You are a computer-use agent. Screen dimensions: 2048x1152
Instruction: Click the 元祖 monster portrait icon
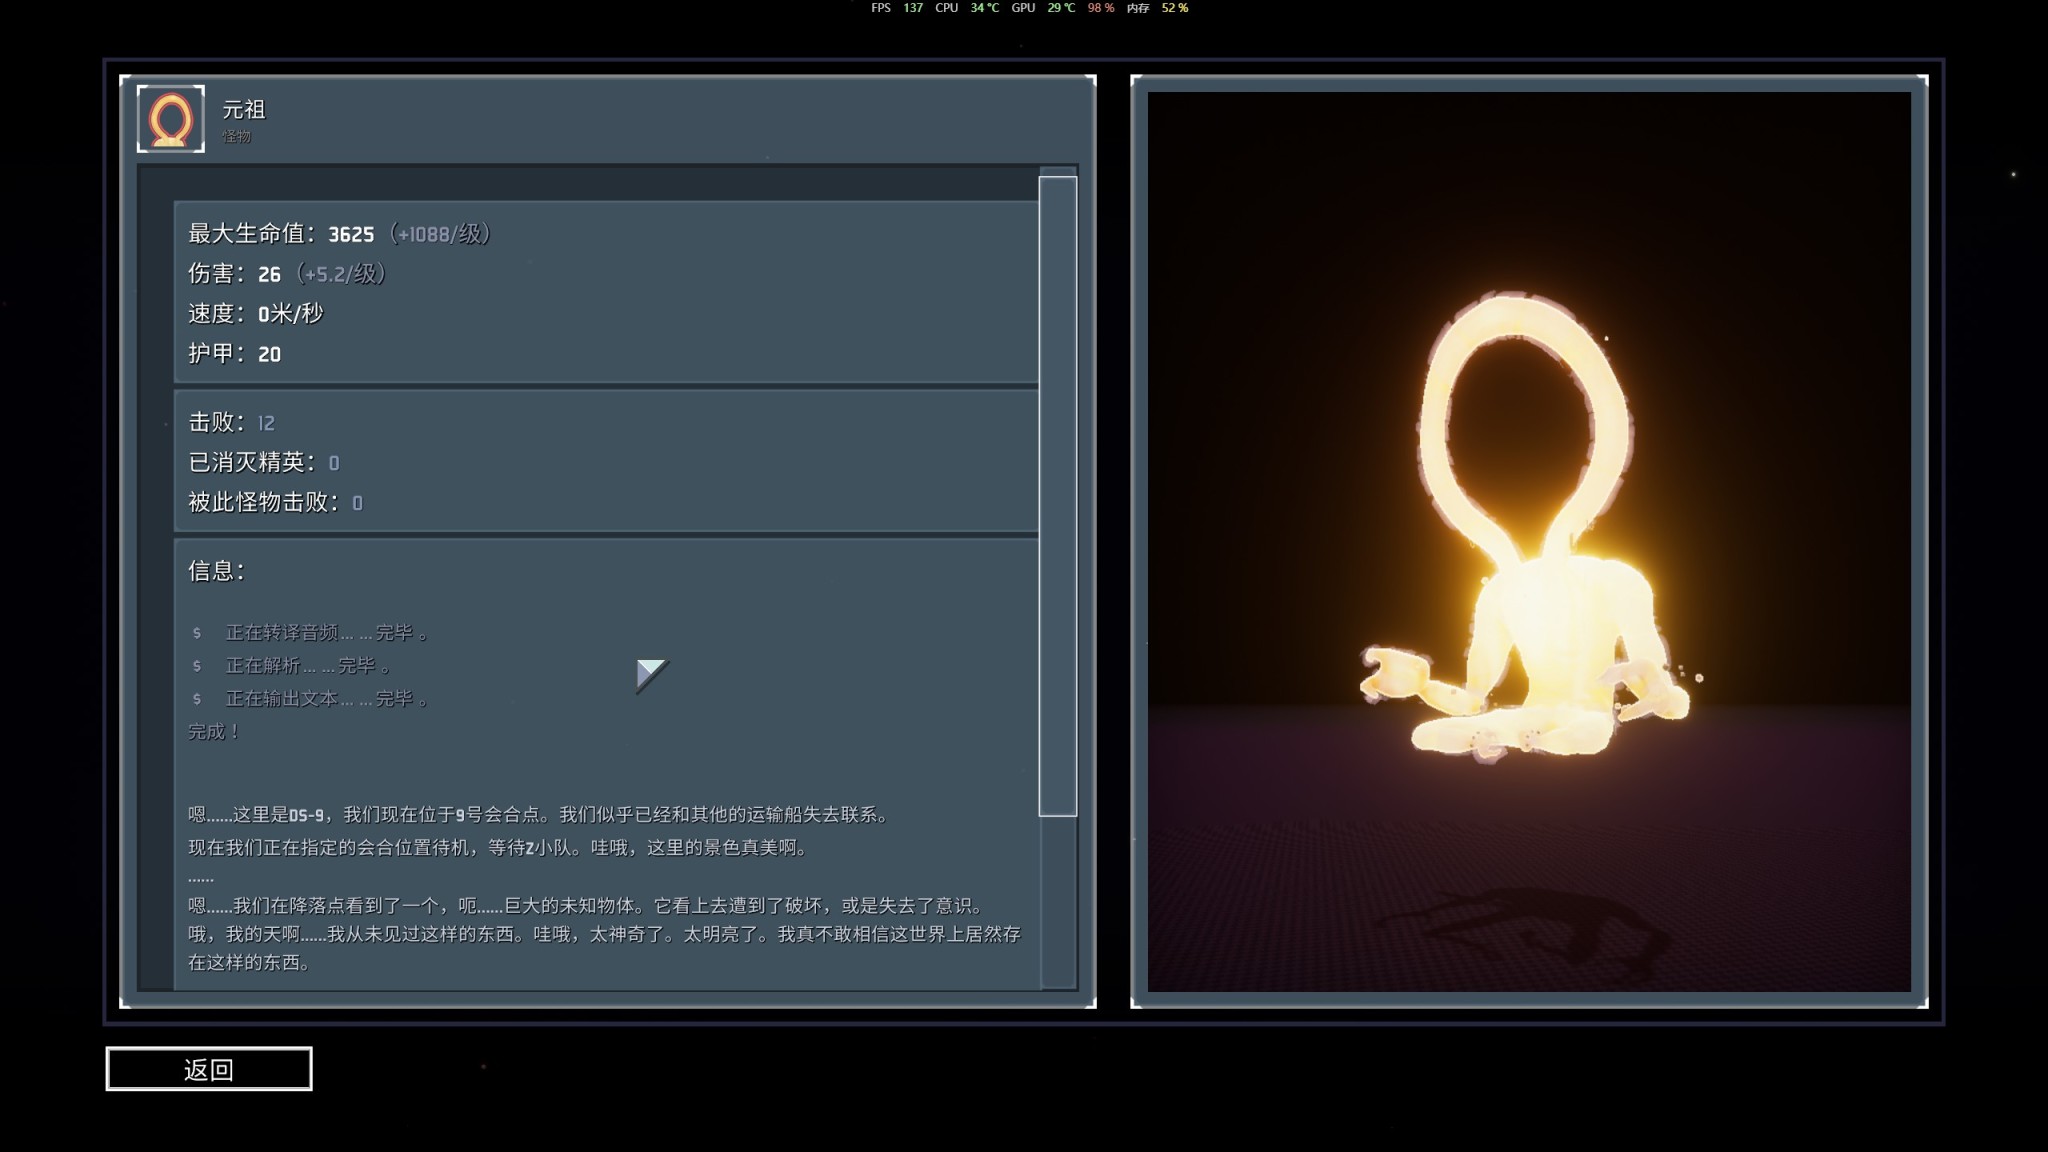pos(171,119)
